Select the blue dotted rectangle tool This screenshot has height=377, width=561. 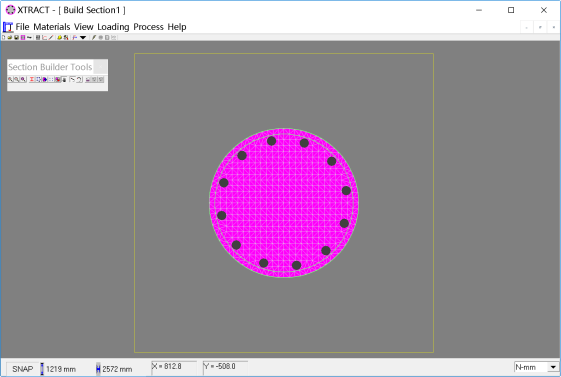pos(39,79)
